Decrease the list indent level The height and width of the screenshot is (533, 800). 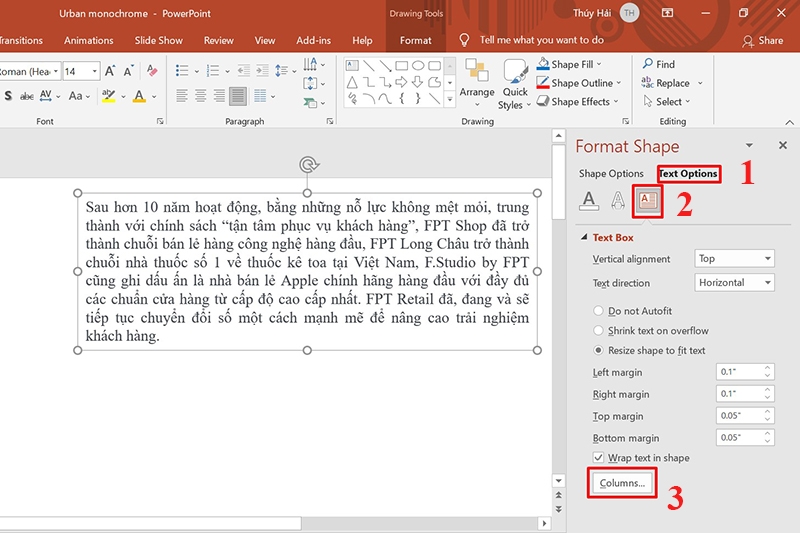point(243,70)
